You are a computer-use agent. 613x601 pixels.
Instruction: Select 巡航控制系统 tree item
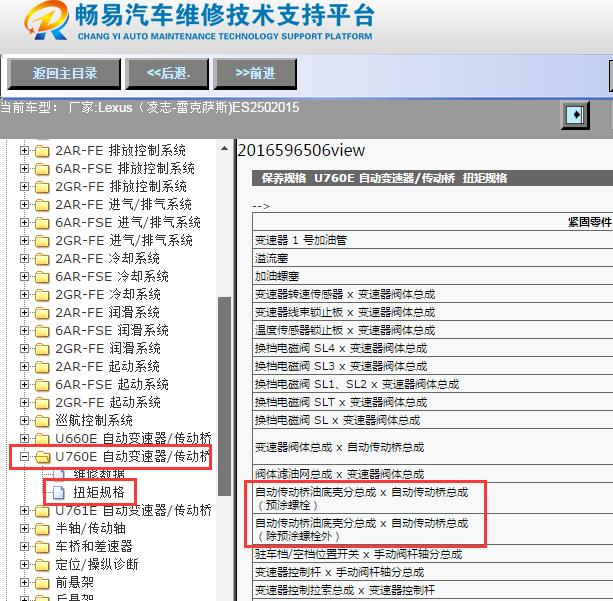pyautogui.click(x=94, y=420)
